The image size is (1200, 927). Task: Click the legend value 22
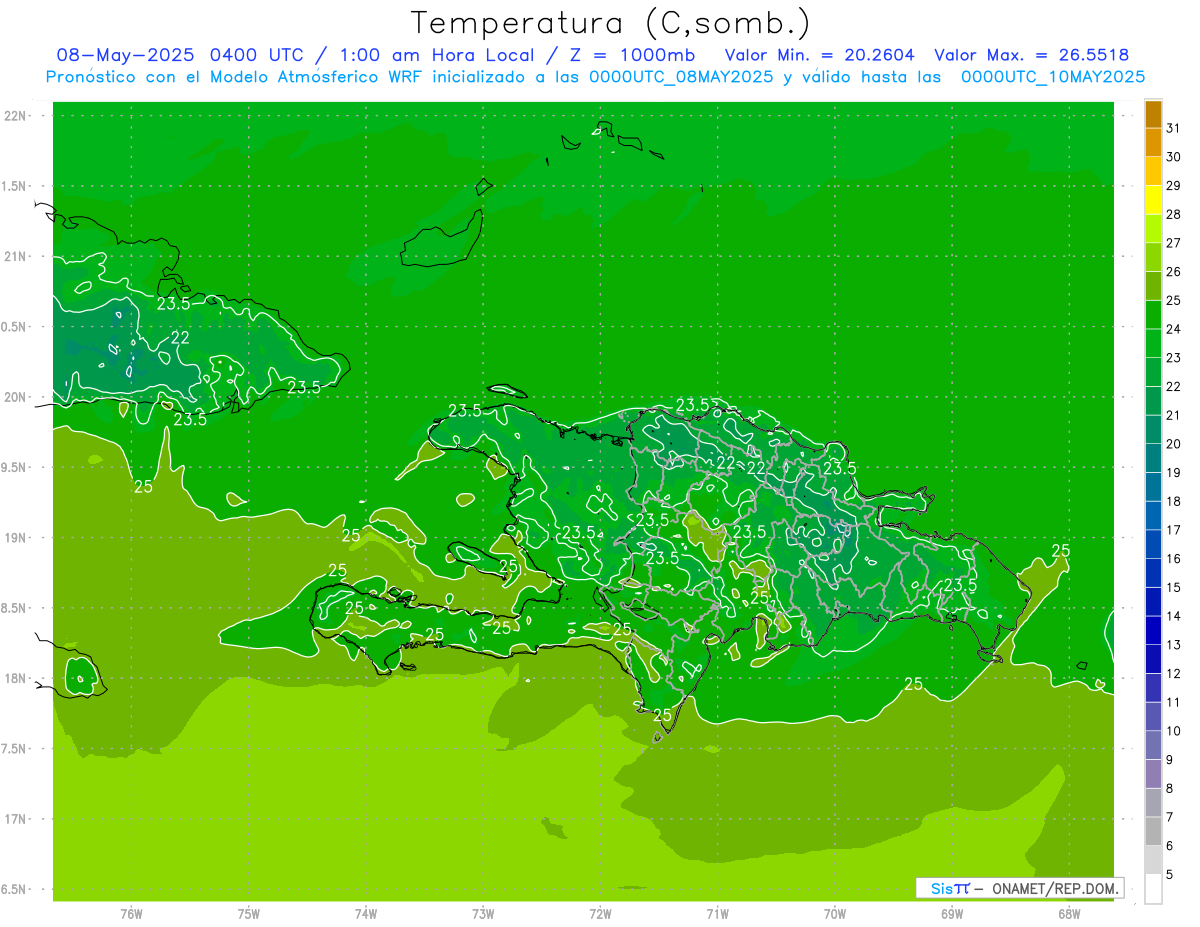click(1173, 386)
